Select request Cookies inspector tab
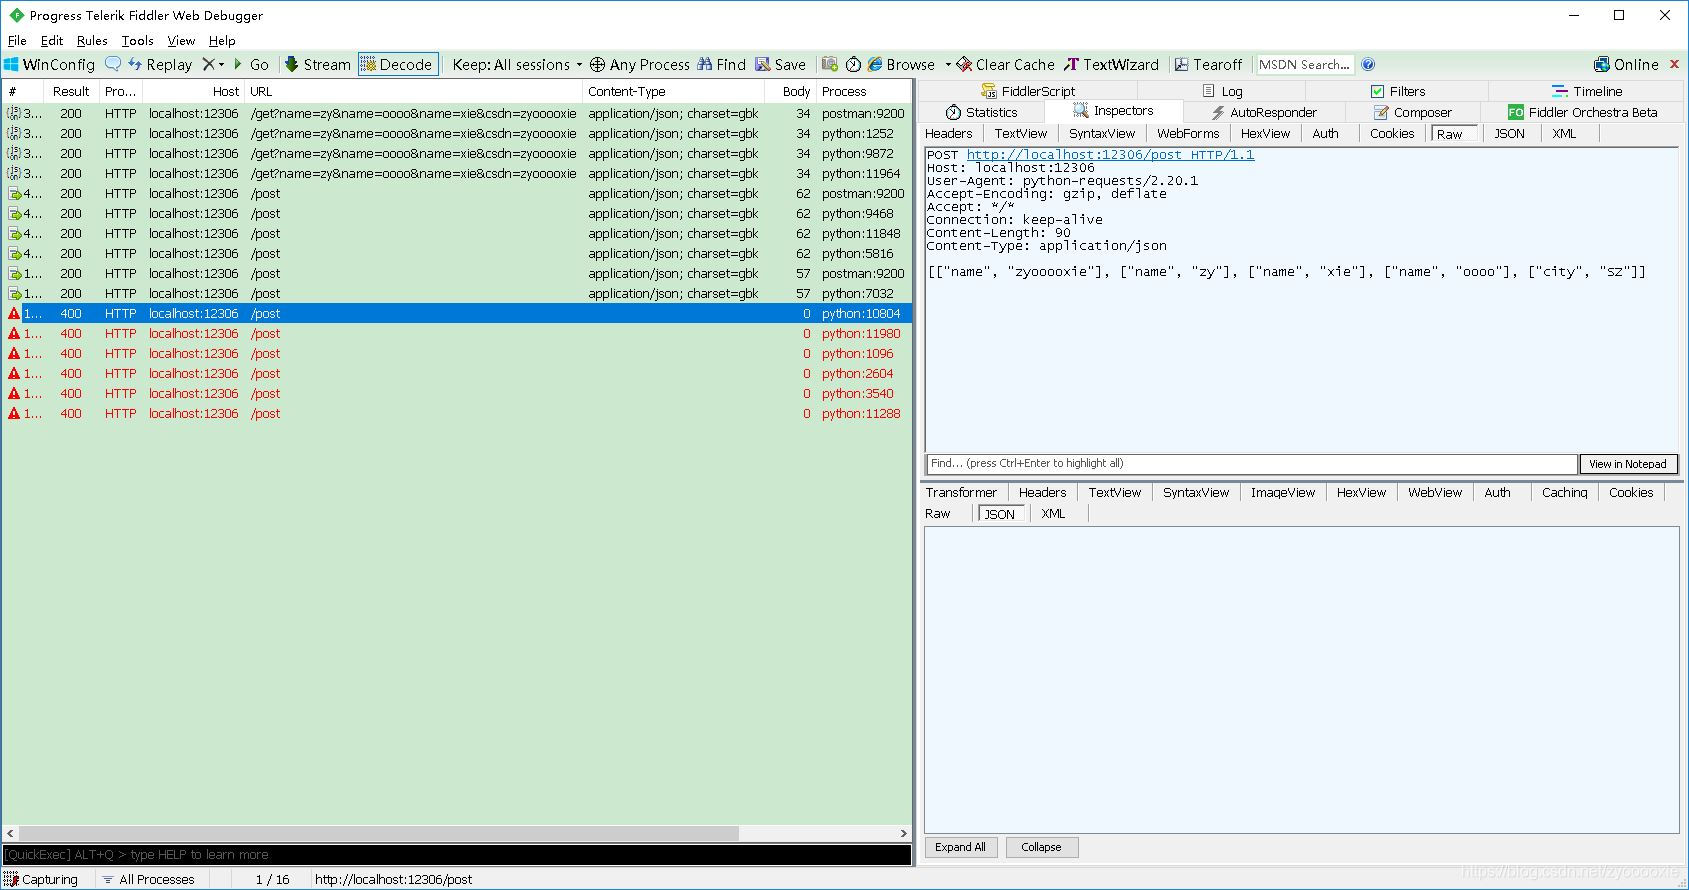Screen dimensions: 1689x890 click(x=1391, y=133)
